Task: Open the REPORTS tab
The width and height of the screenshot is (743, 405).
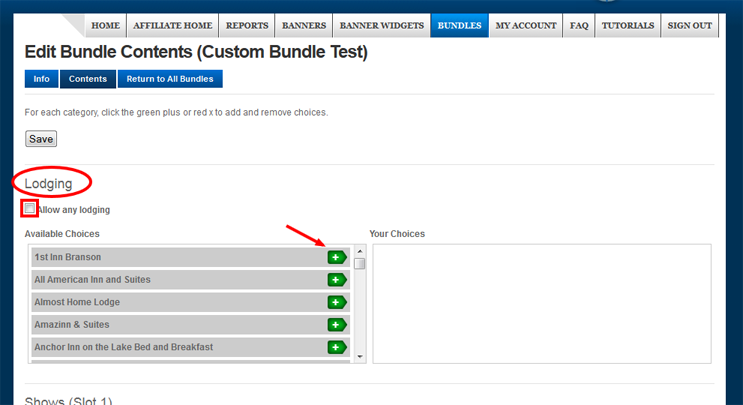Action: pyautogui.click(x=247, y=26)
